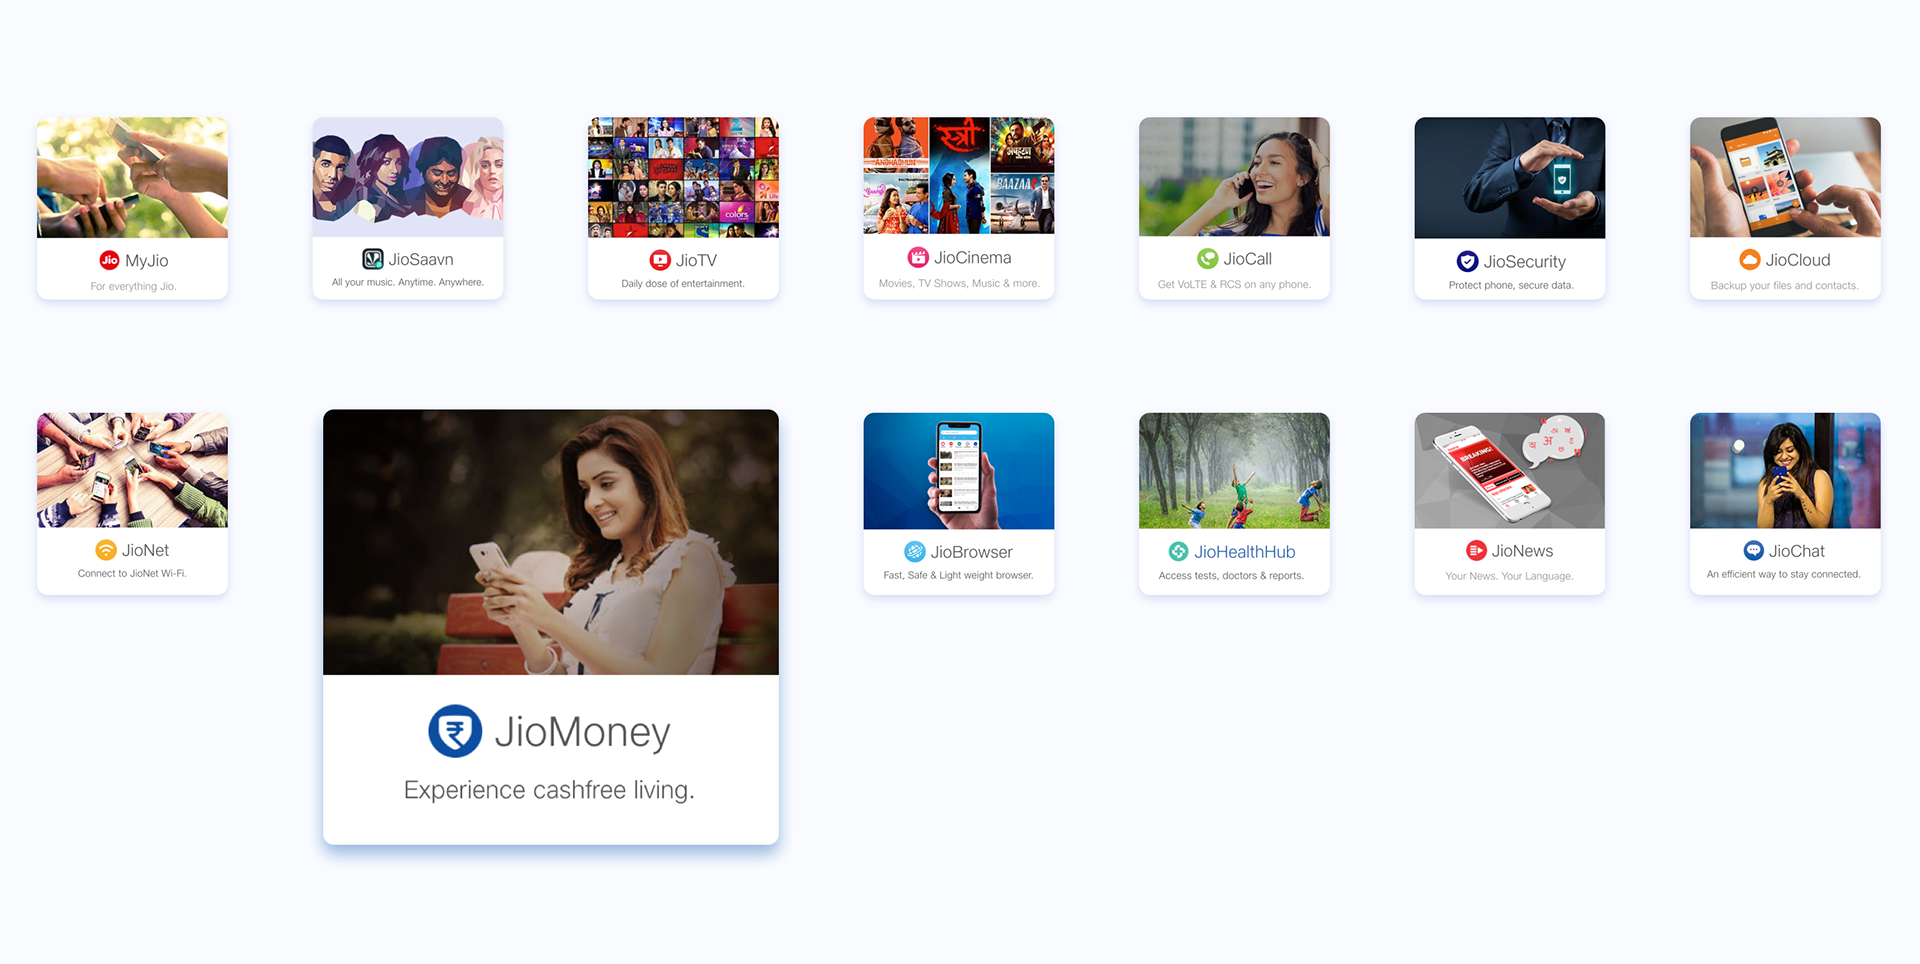This screenshot has height=964, width=1920.
Task: Open the JioBrowser phone image
Action: click(959, 471)
